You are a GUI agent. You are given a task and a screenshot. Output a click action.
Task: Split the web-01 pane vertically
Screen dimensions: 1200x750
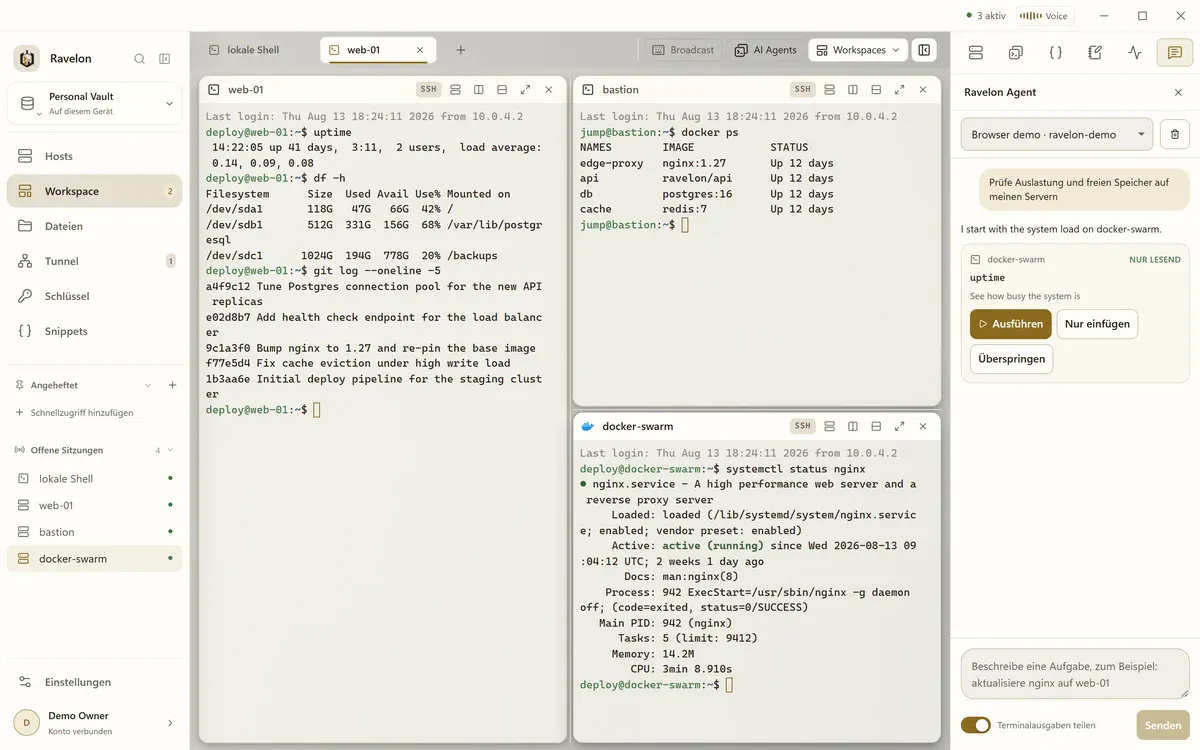click(x=479, y=89)
